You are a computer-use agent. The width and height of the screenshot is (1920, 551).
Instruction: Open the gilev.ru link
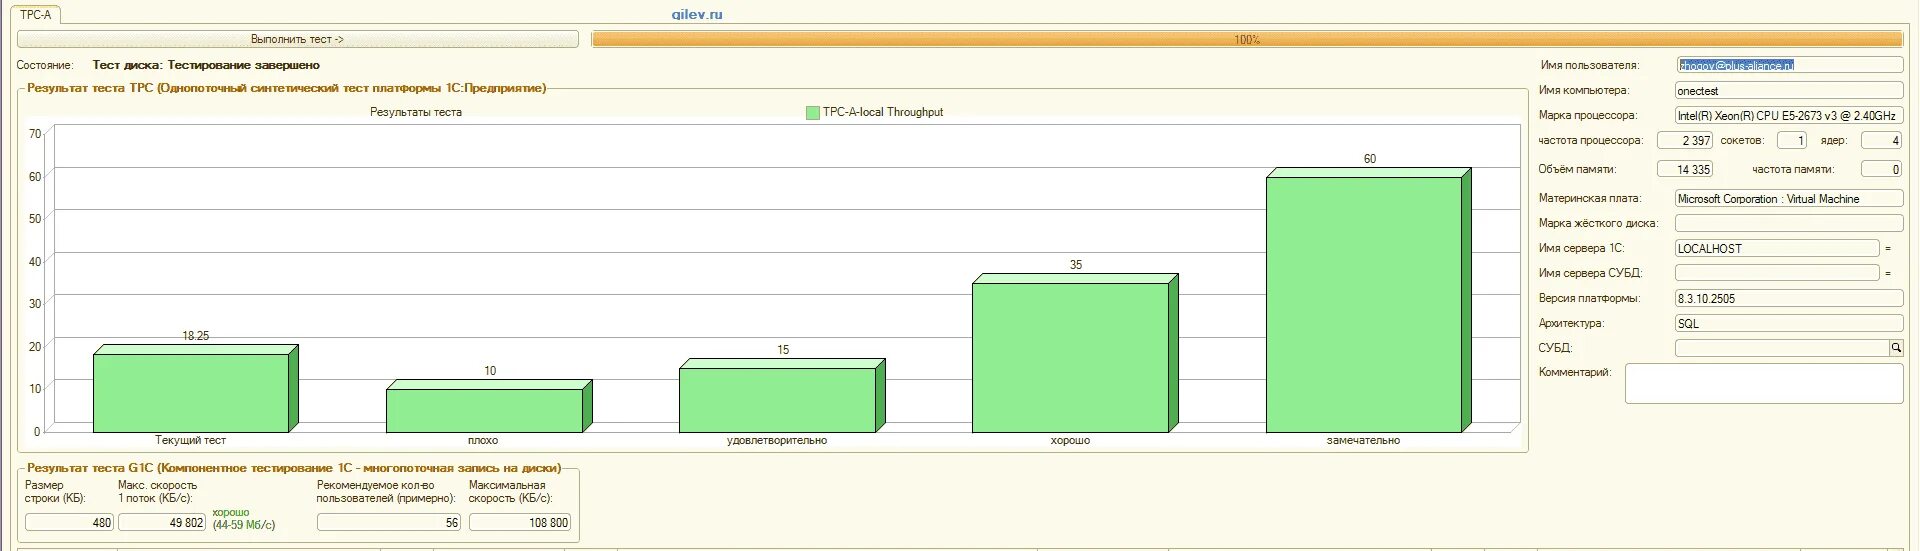697,14
